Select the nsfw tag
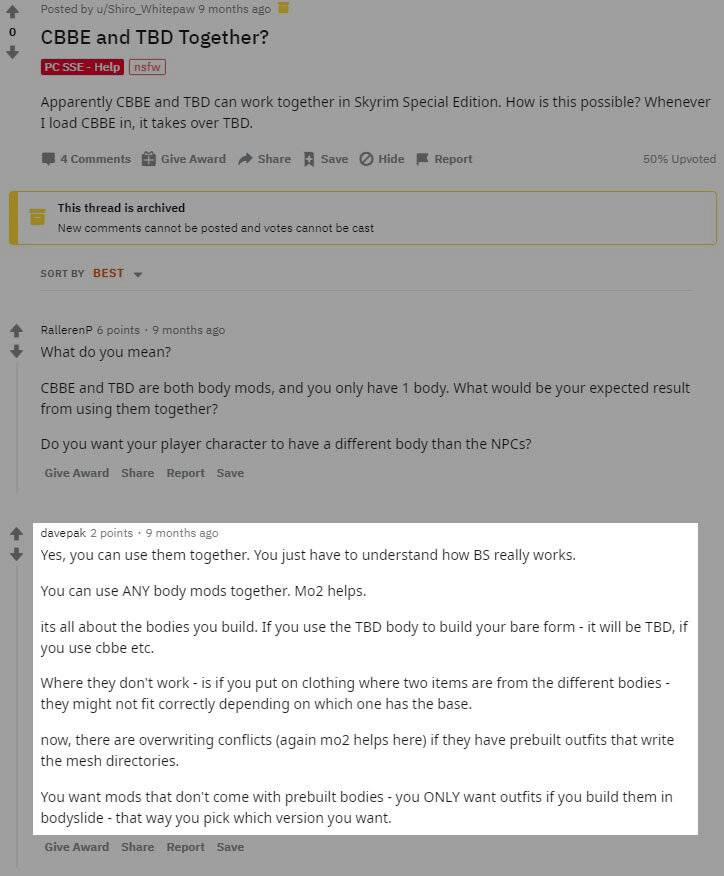Viewport: 724px width, 876px height. coord(147,67)
